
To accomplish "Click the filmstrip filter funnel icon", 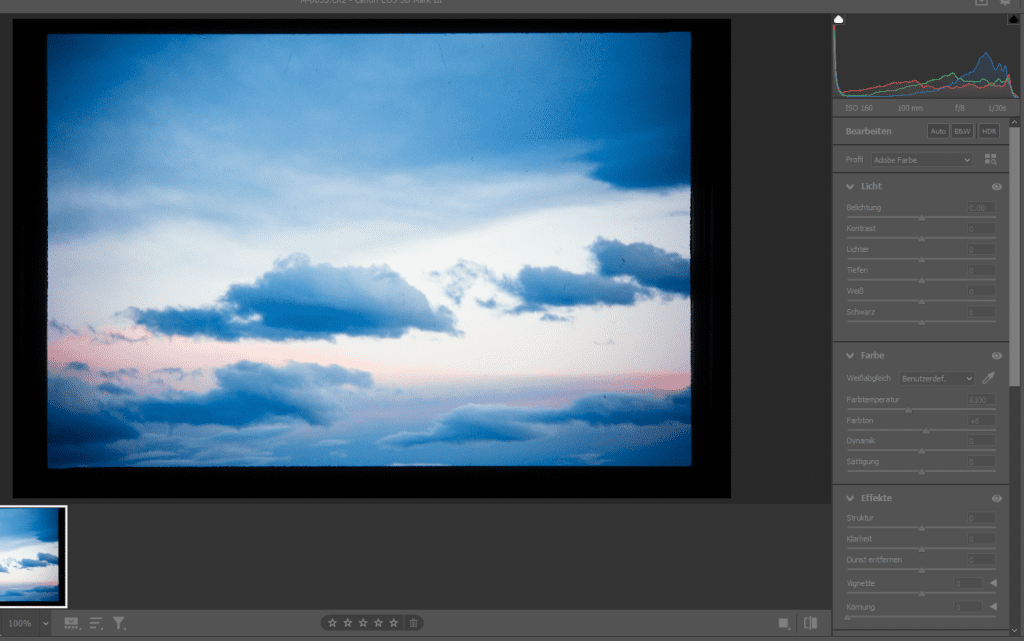I will tap(119, 623).
